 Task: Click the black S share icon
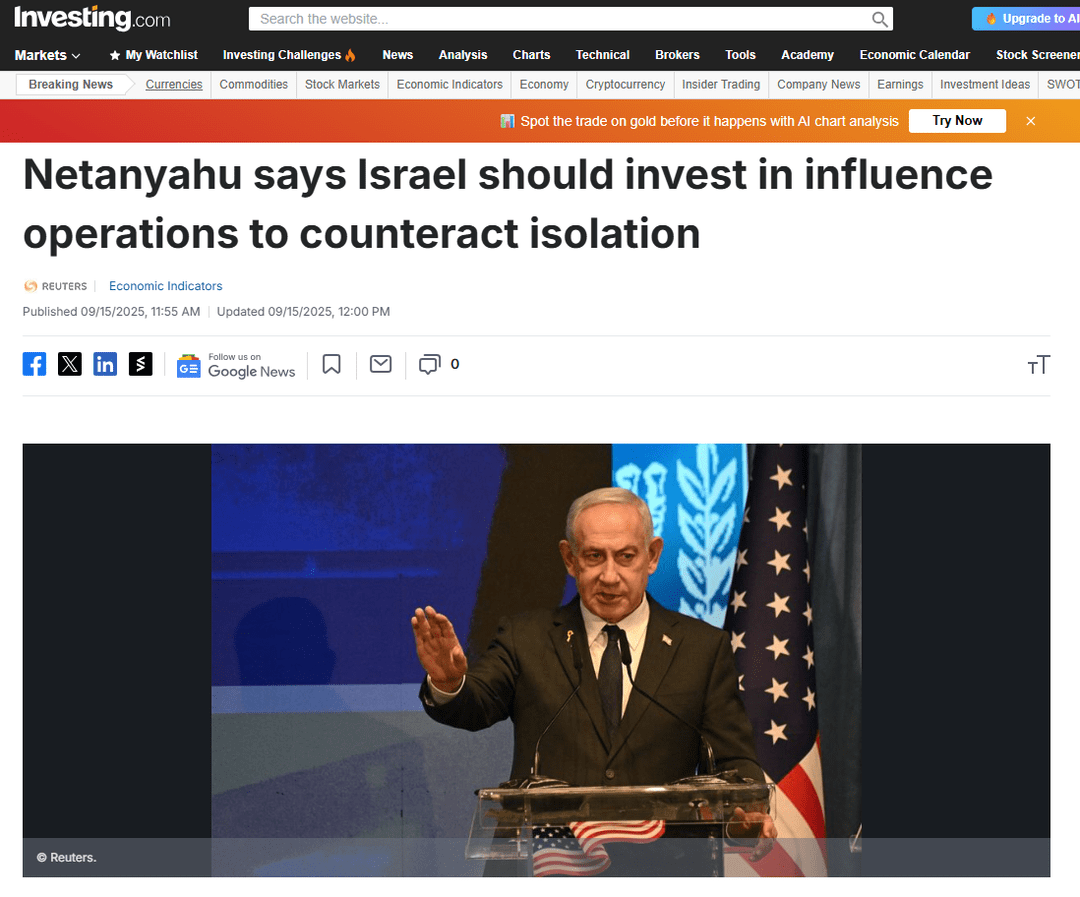(x=141, y=364)
